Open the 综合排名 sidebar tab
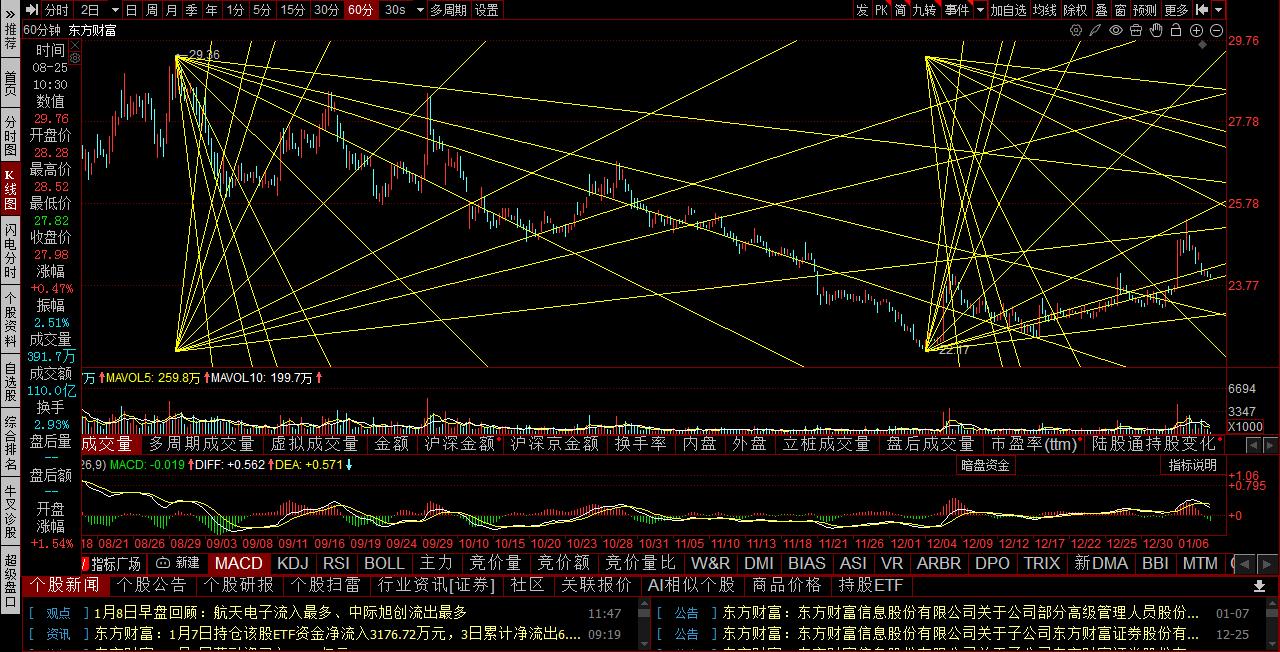Screen dimensions: 1280x652 click(10, 443)
